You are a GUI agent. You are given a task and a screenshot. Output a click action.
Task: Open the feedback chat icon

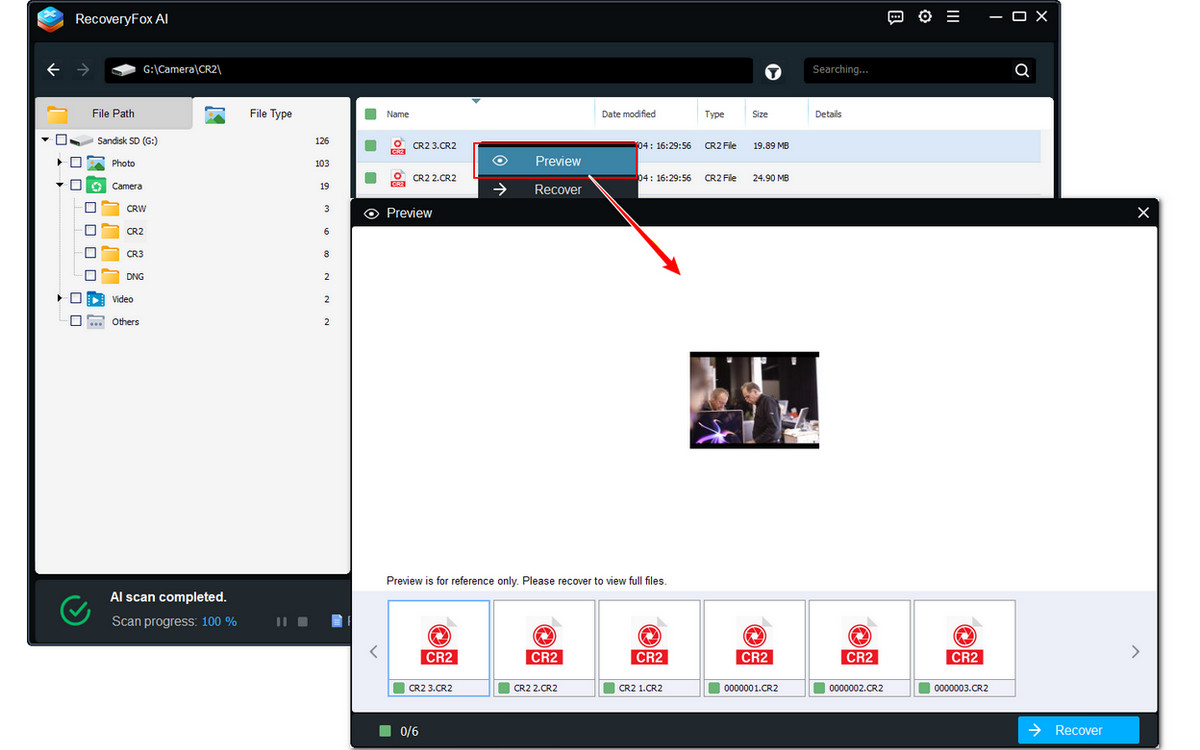[896, 17]
